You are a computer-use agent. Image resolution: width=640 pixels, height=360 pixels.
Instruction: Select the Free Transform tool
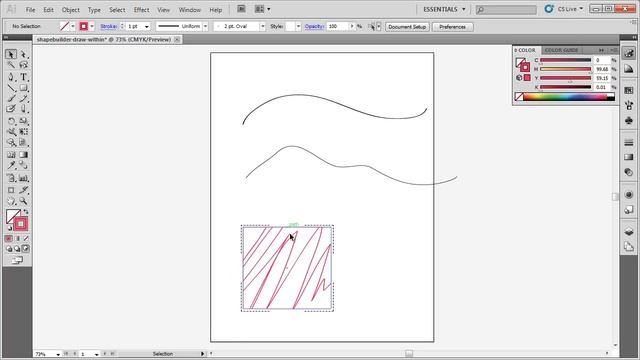(x=24, y=132)
